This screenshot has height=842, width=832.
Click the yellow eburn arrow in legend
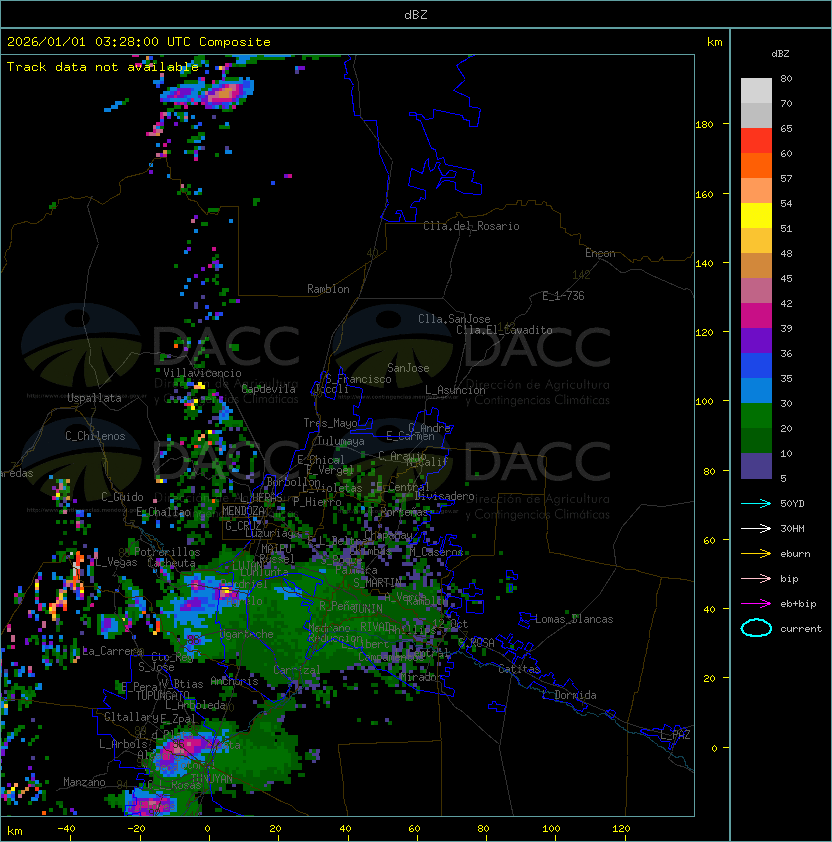coord(756,554)
